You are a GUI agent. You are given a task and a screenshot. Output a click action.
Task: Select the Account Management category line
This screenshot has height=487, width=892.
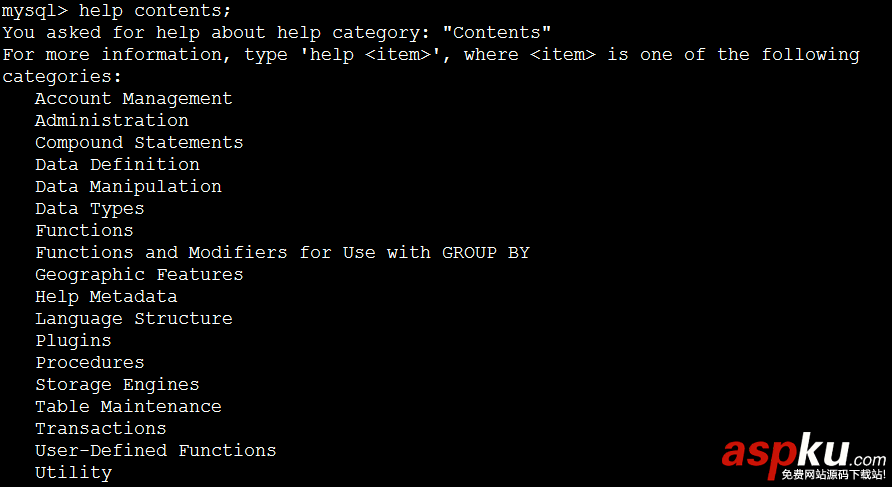133,98
